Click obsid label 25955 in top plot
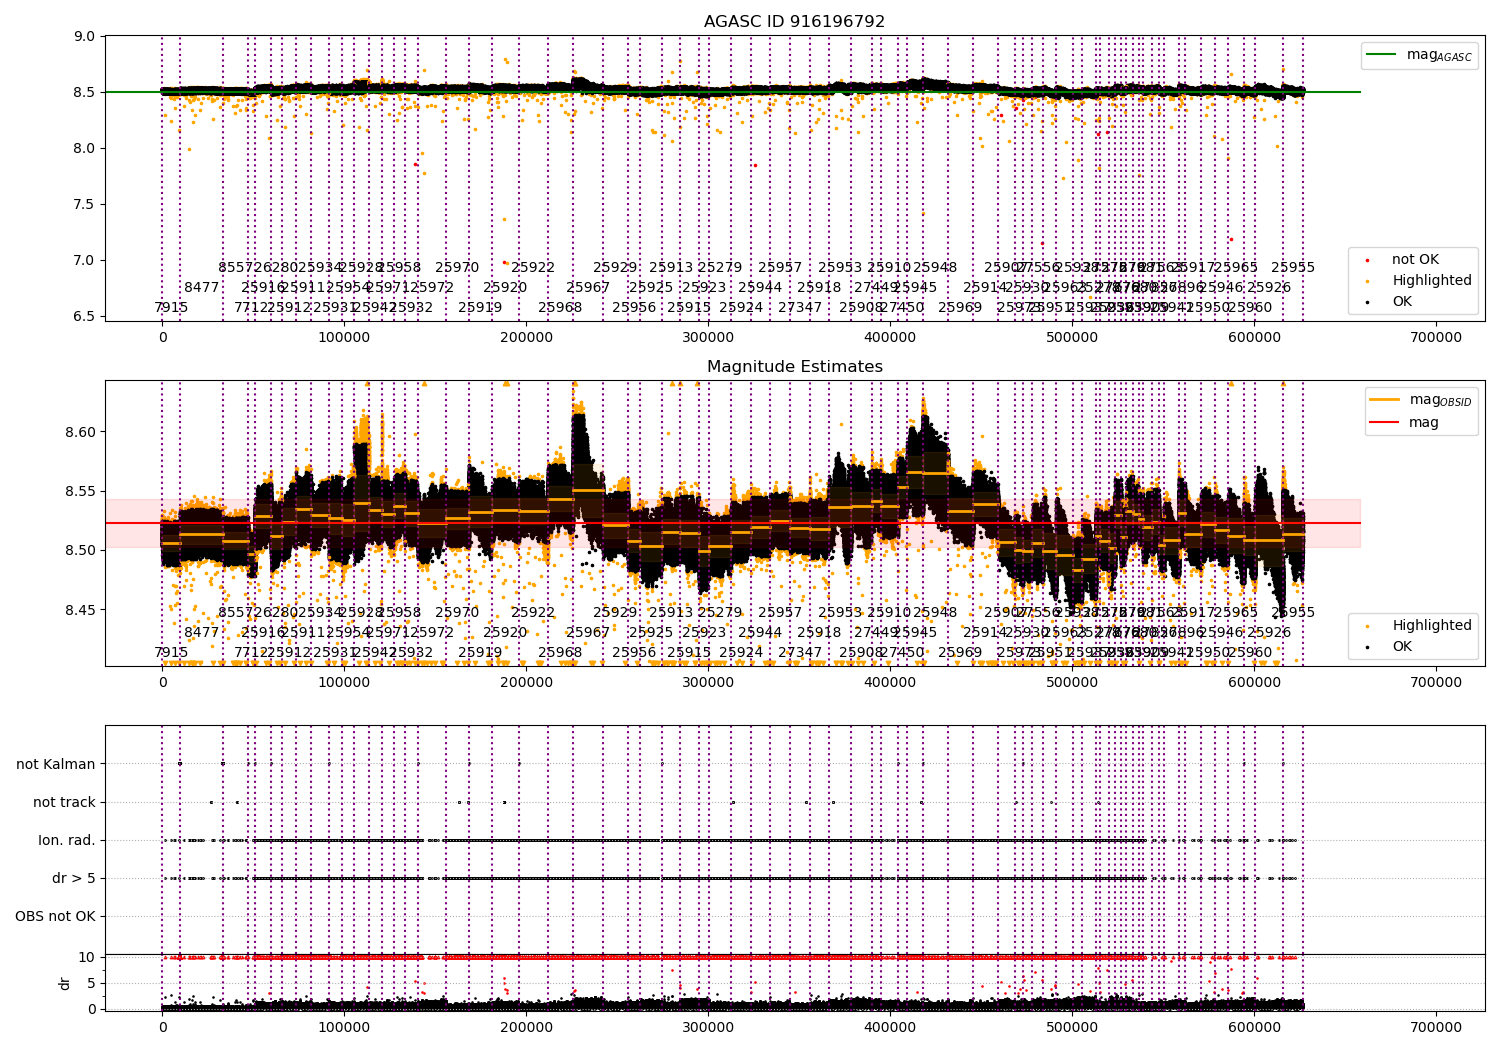 point(1293,268)
